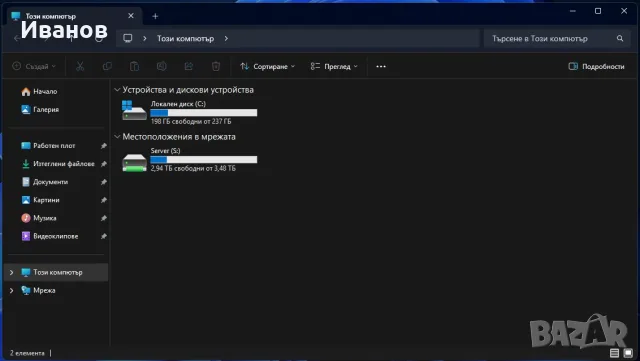This screenshot has height=361, width=640.
Task: Click Server (S:) drive label
Action: click(x=165, y=151)
